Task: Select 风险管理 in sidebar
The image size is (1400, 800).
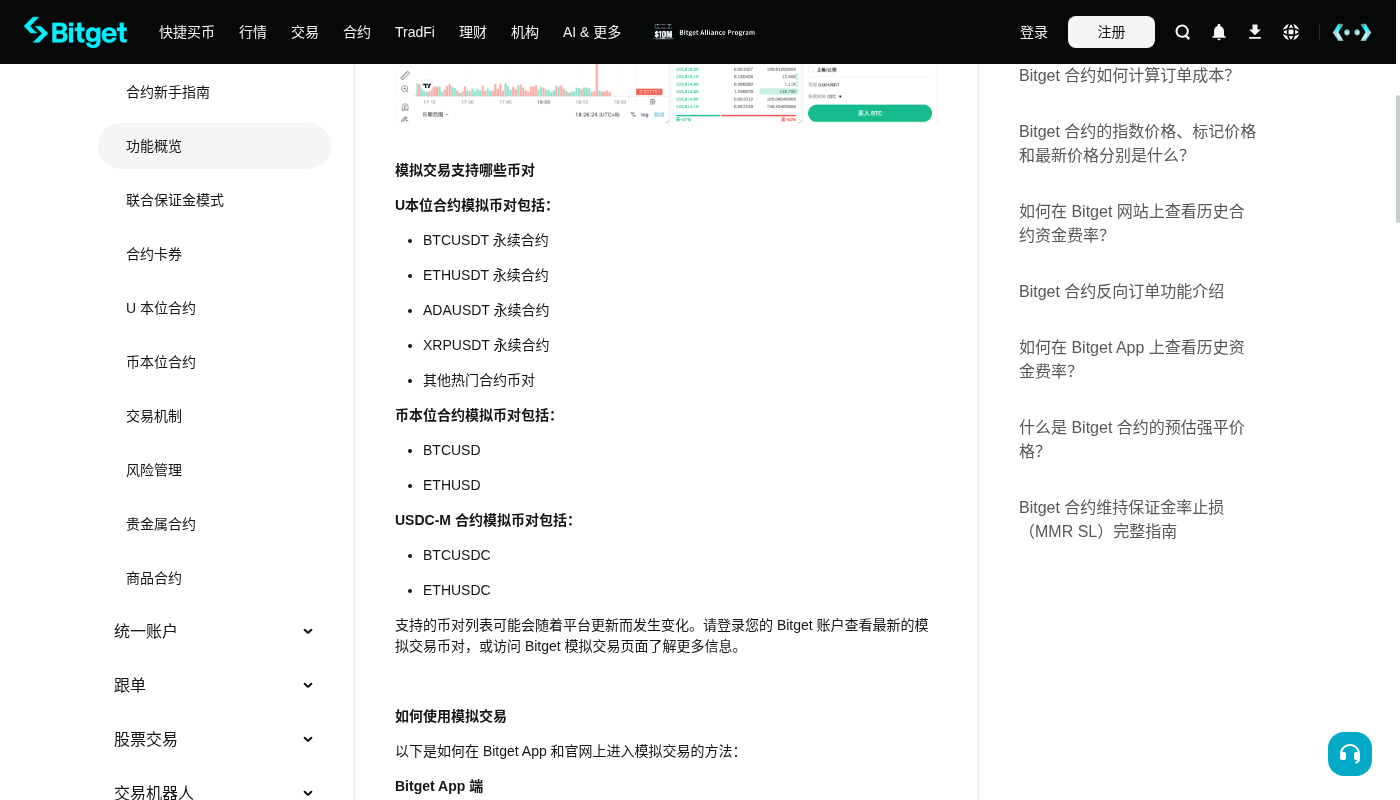Action: coord(214,470)
